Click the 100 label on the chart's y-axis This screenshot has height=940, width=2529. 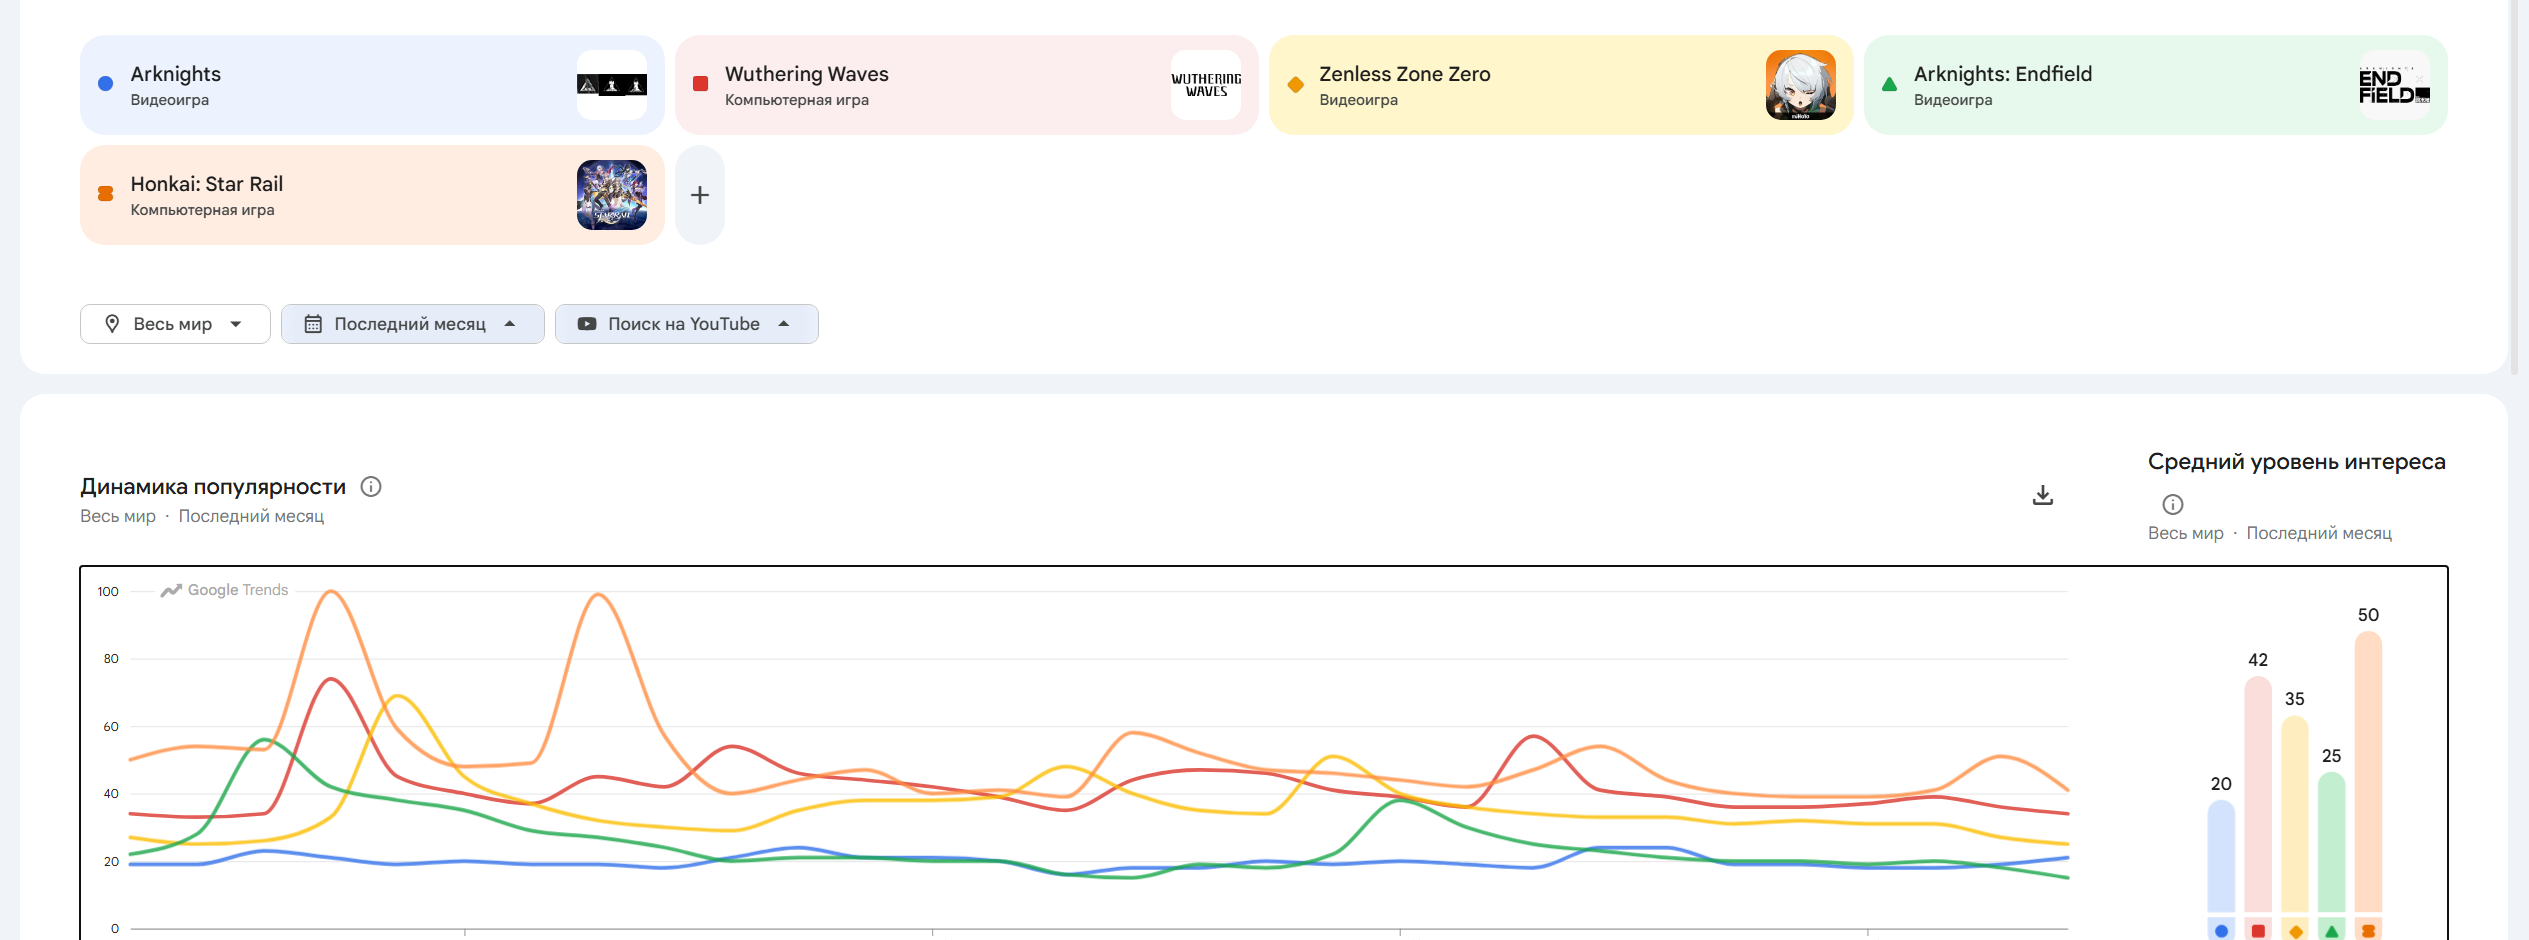pyautogui.click(x=108, y=592)
